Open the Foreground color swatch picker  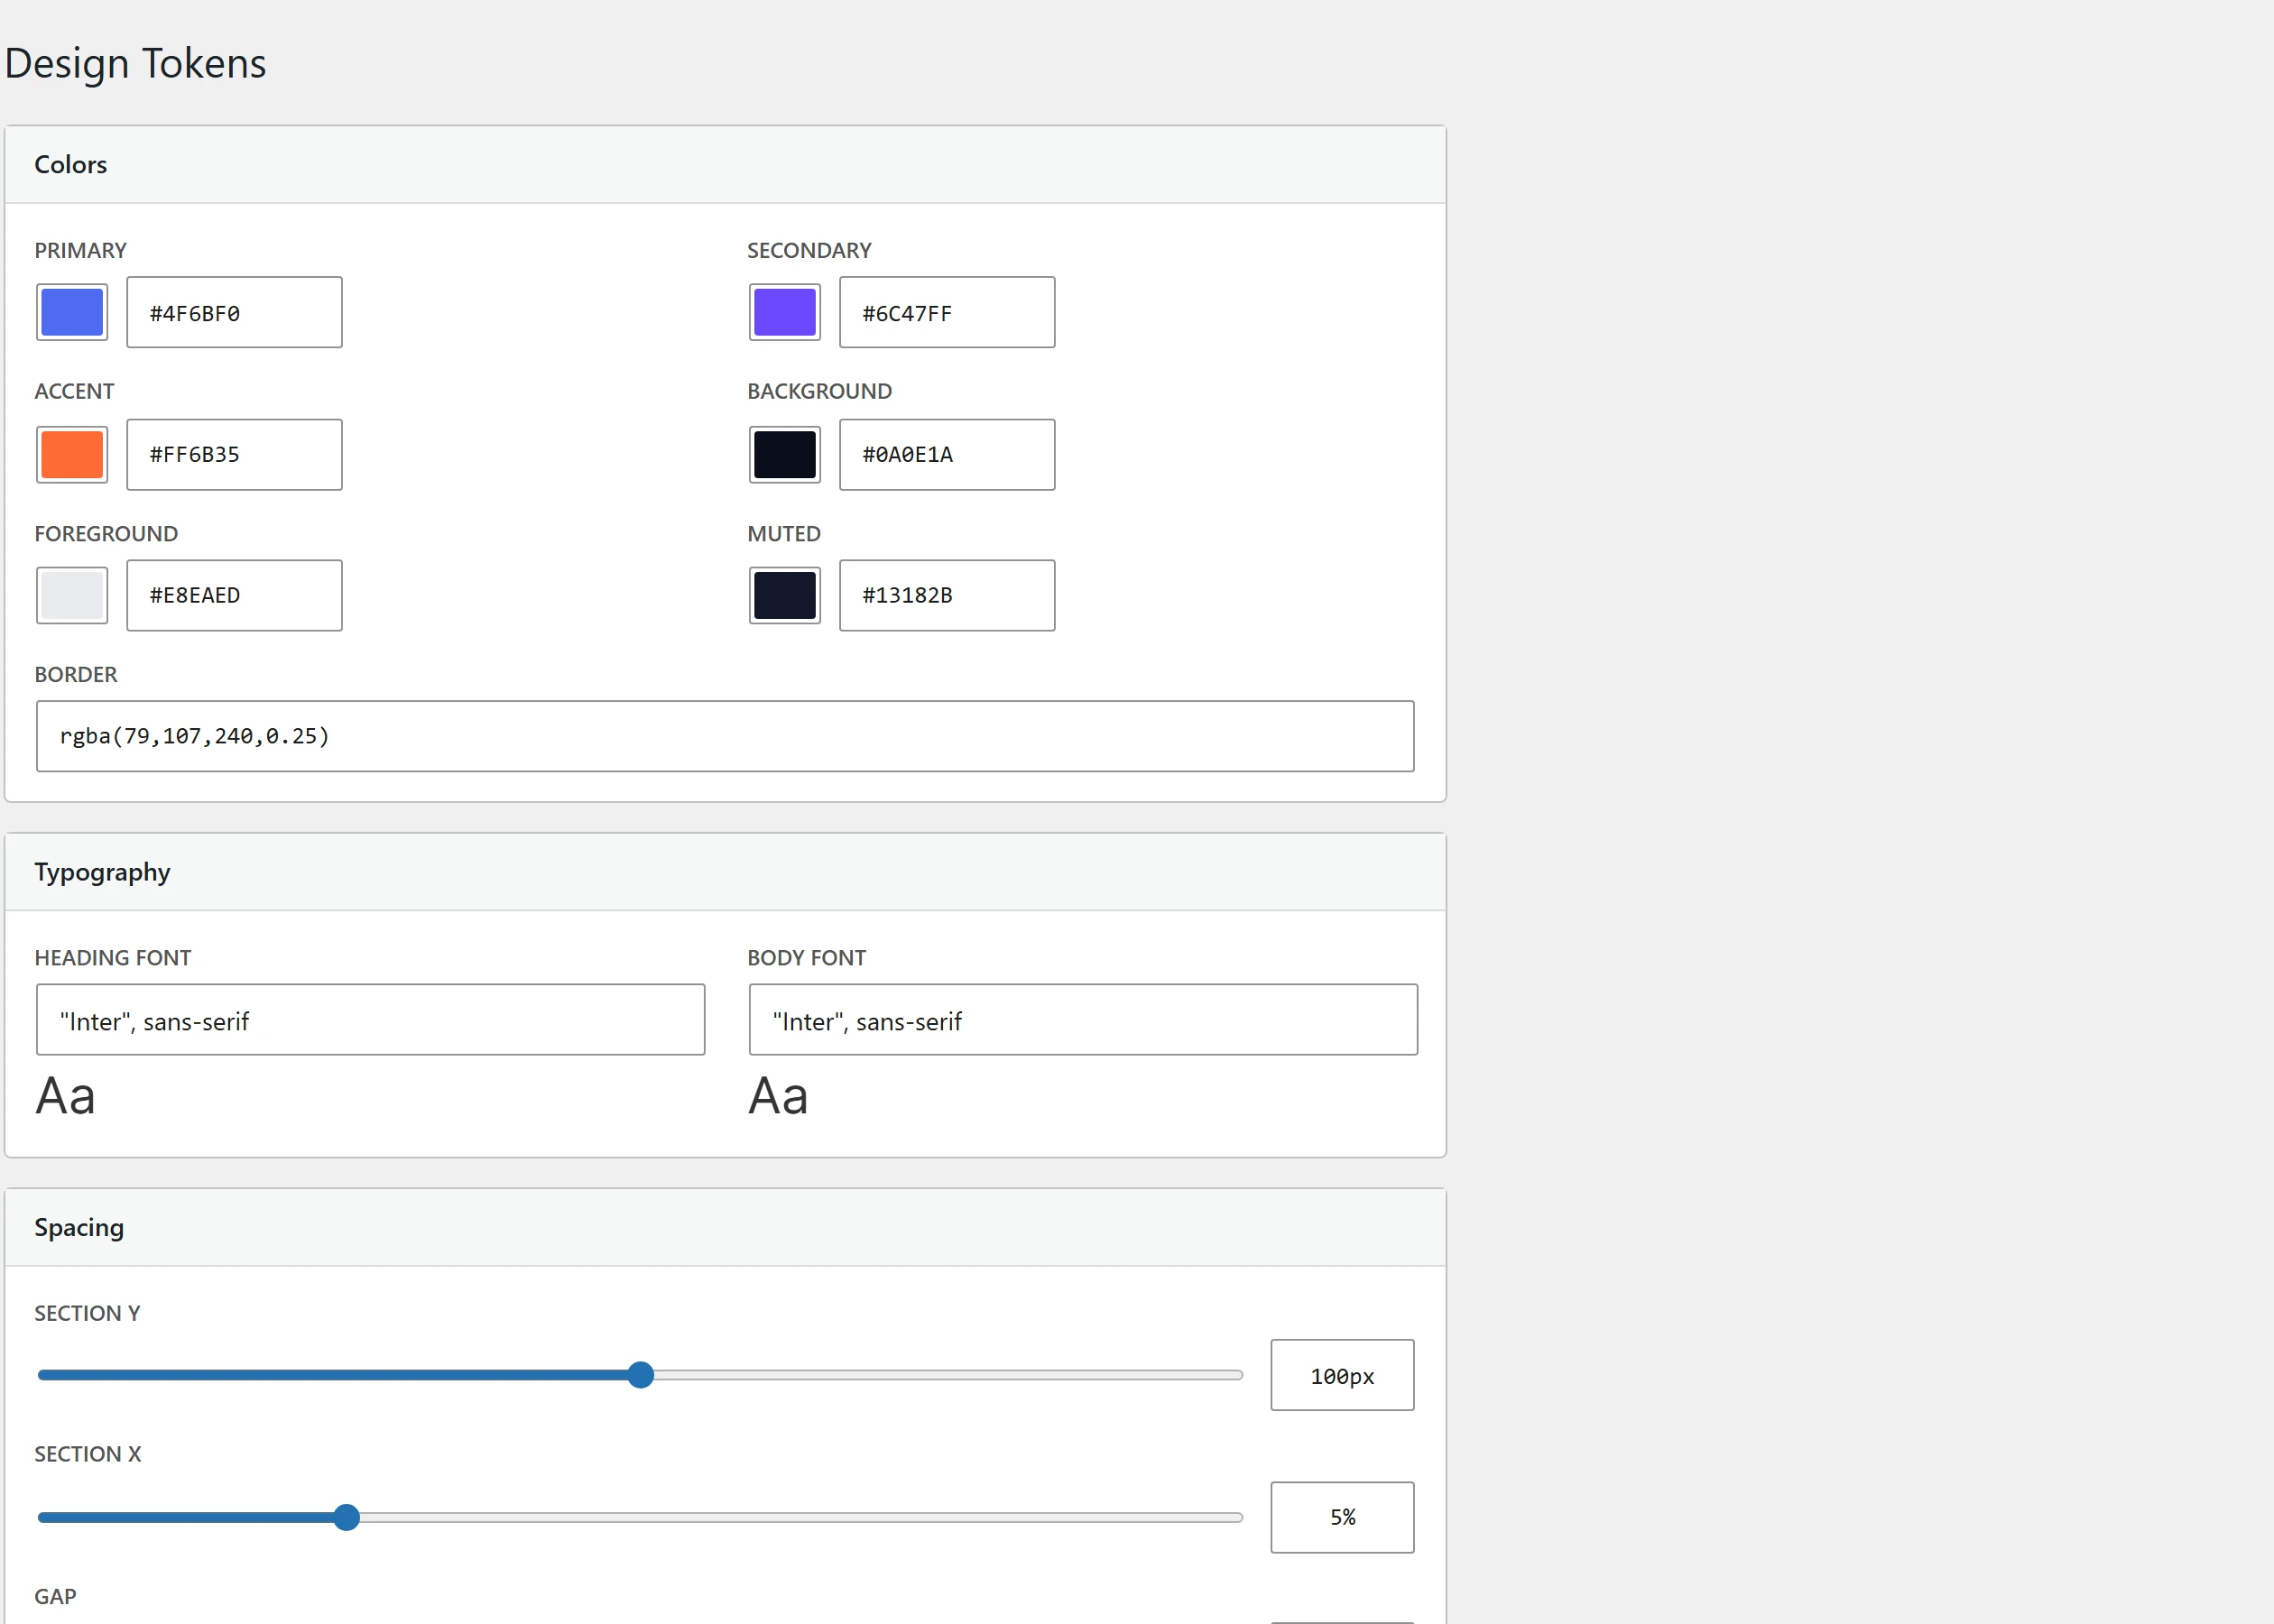[72, 595]
